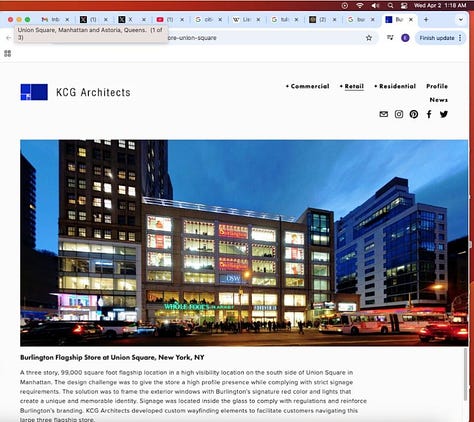
Task: Expand the tab search dropdown arrow
Action: click(x=461, y=20)
